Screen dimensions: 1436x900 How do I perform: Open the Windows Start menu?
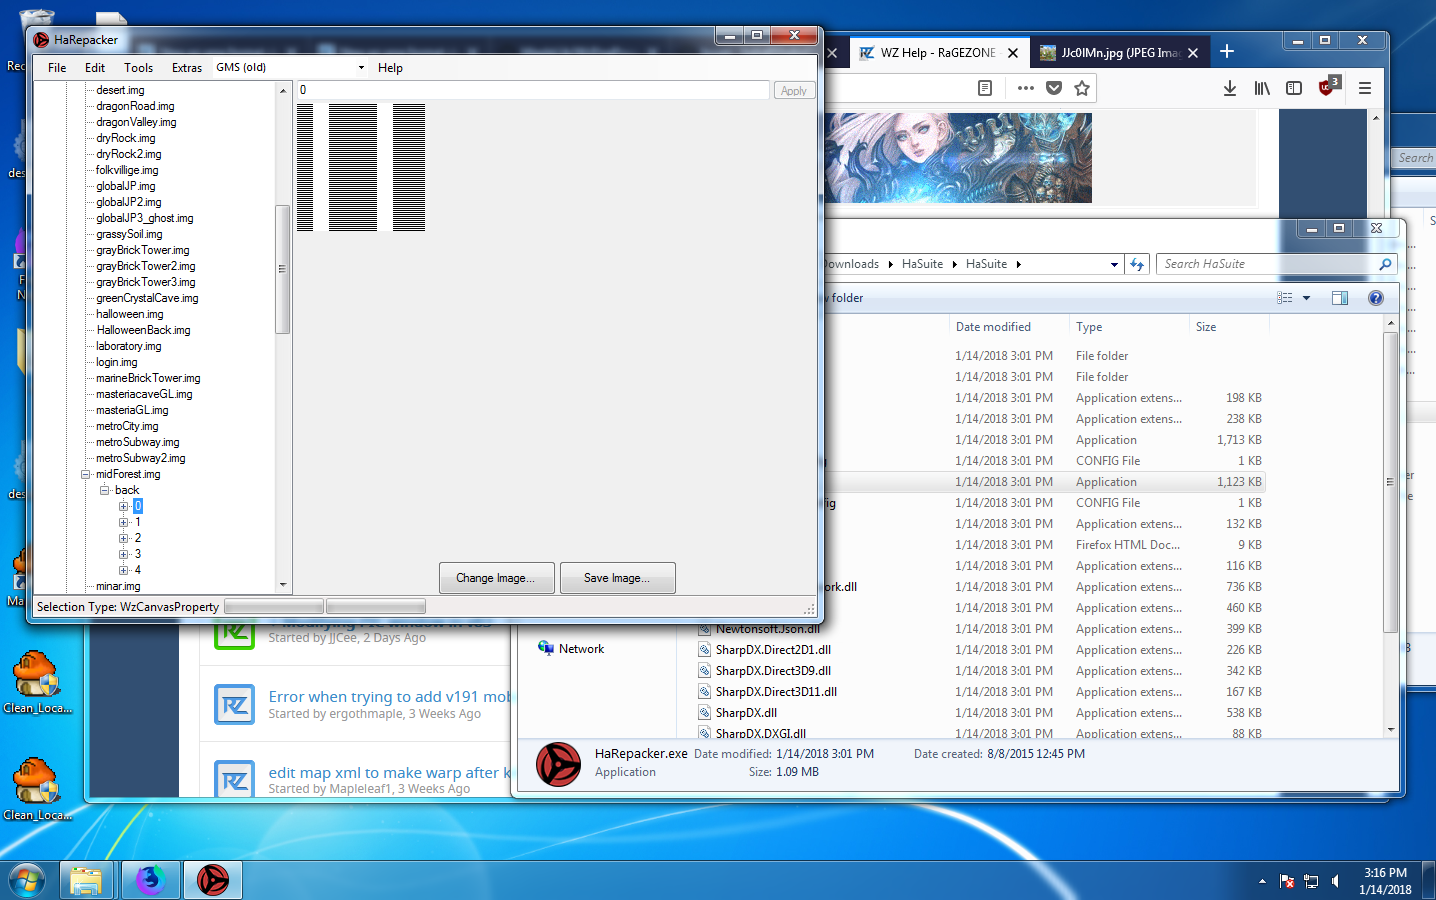26,880
